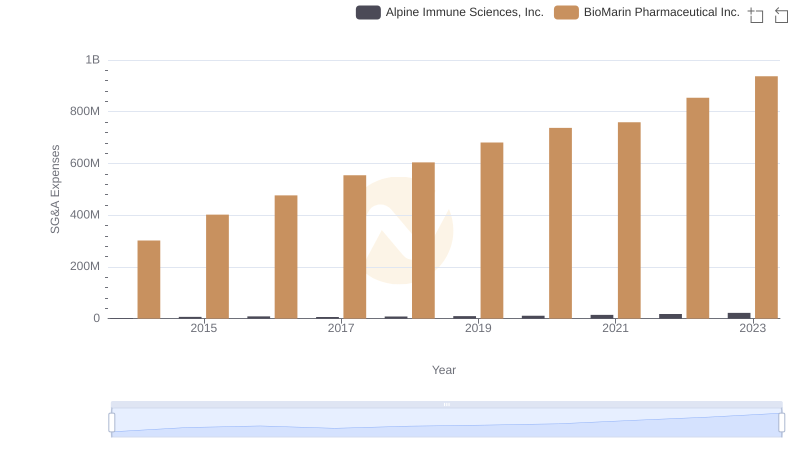
Task: Click the 2015 x-axis label
Action: coord(204,328)
